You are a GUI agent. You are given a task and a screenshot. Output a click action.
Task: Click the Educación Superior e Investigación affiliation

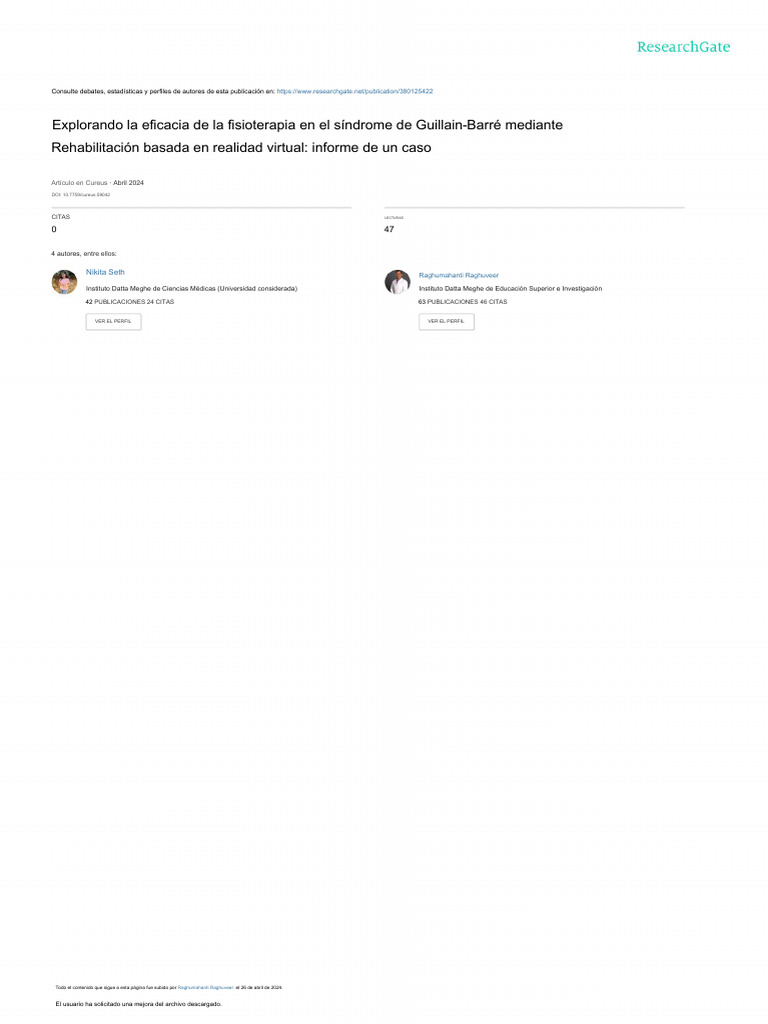click(x=510, y=289)
